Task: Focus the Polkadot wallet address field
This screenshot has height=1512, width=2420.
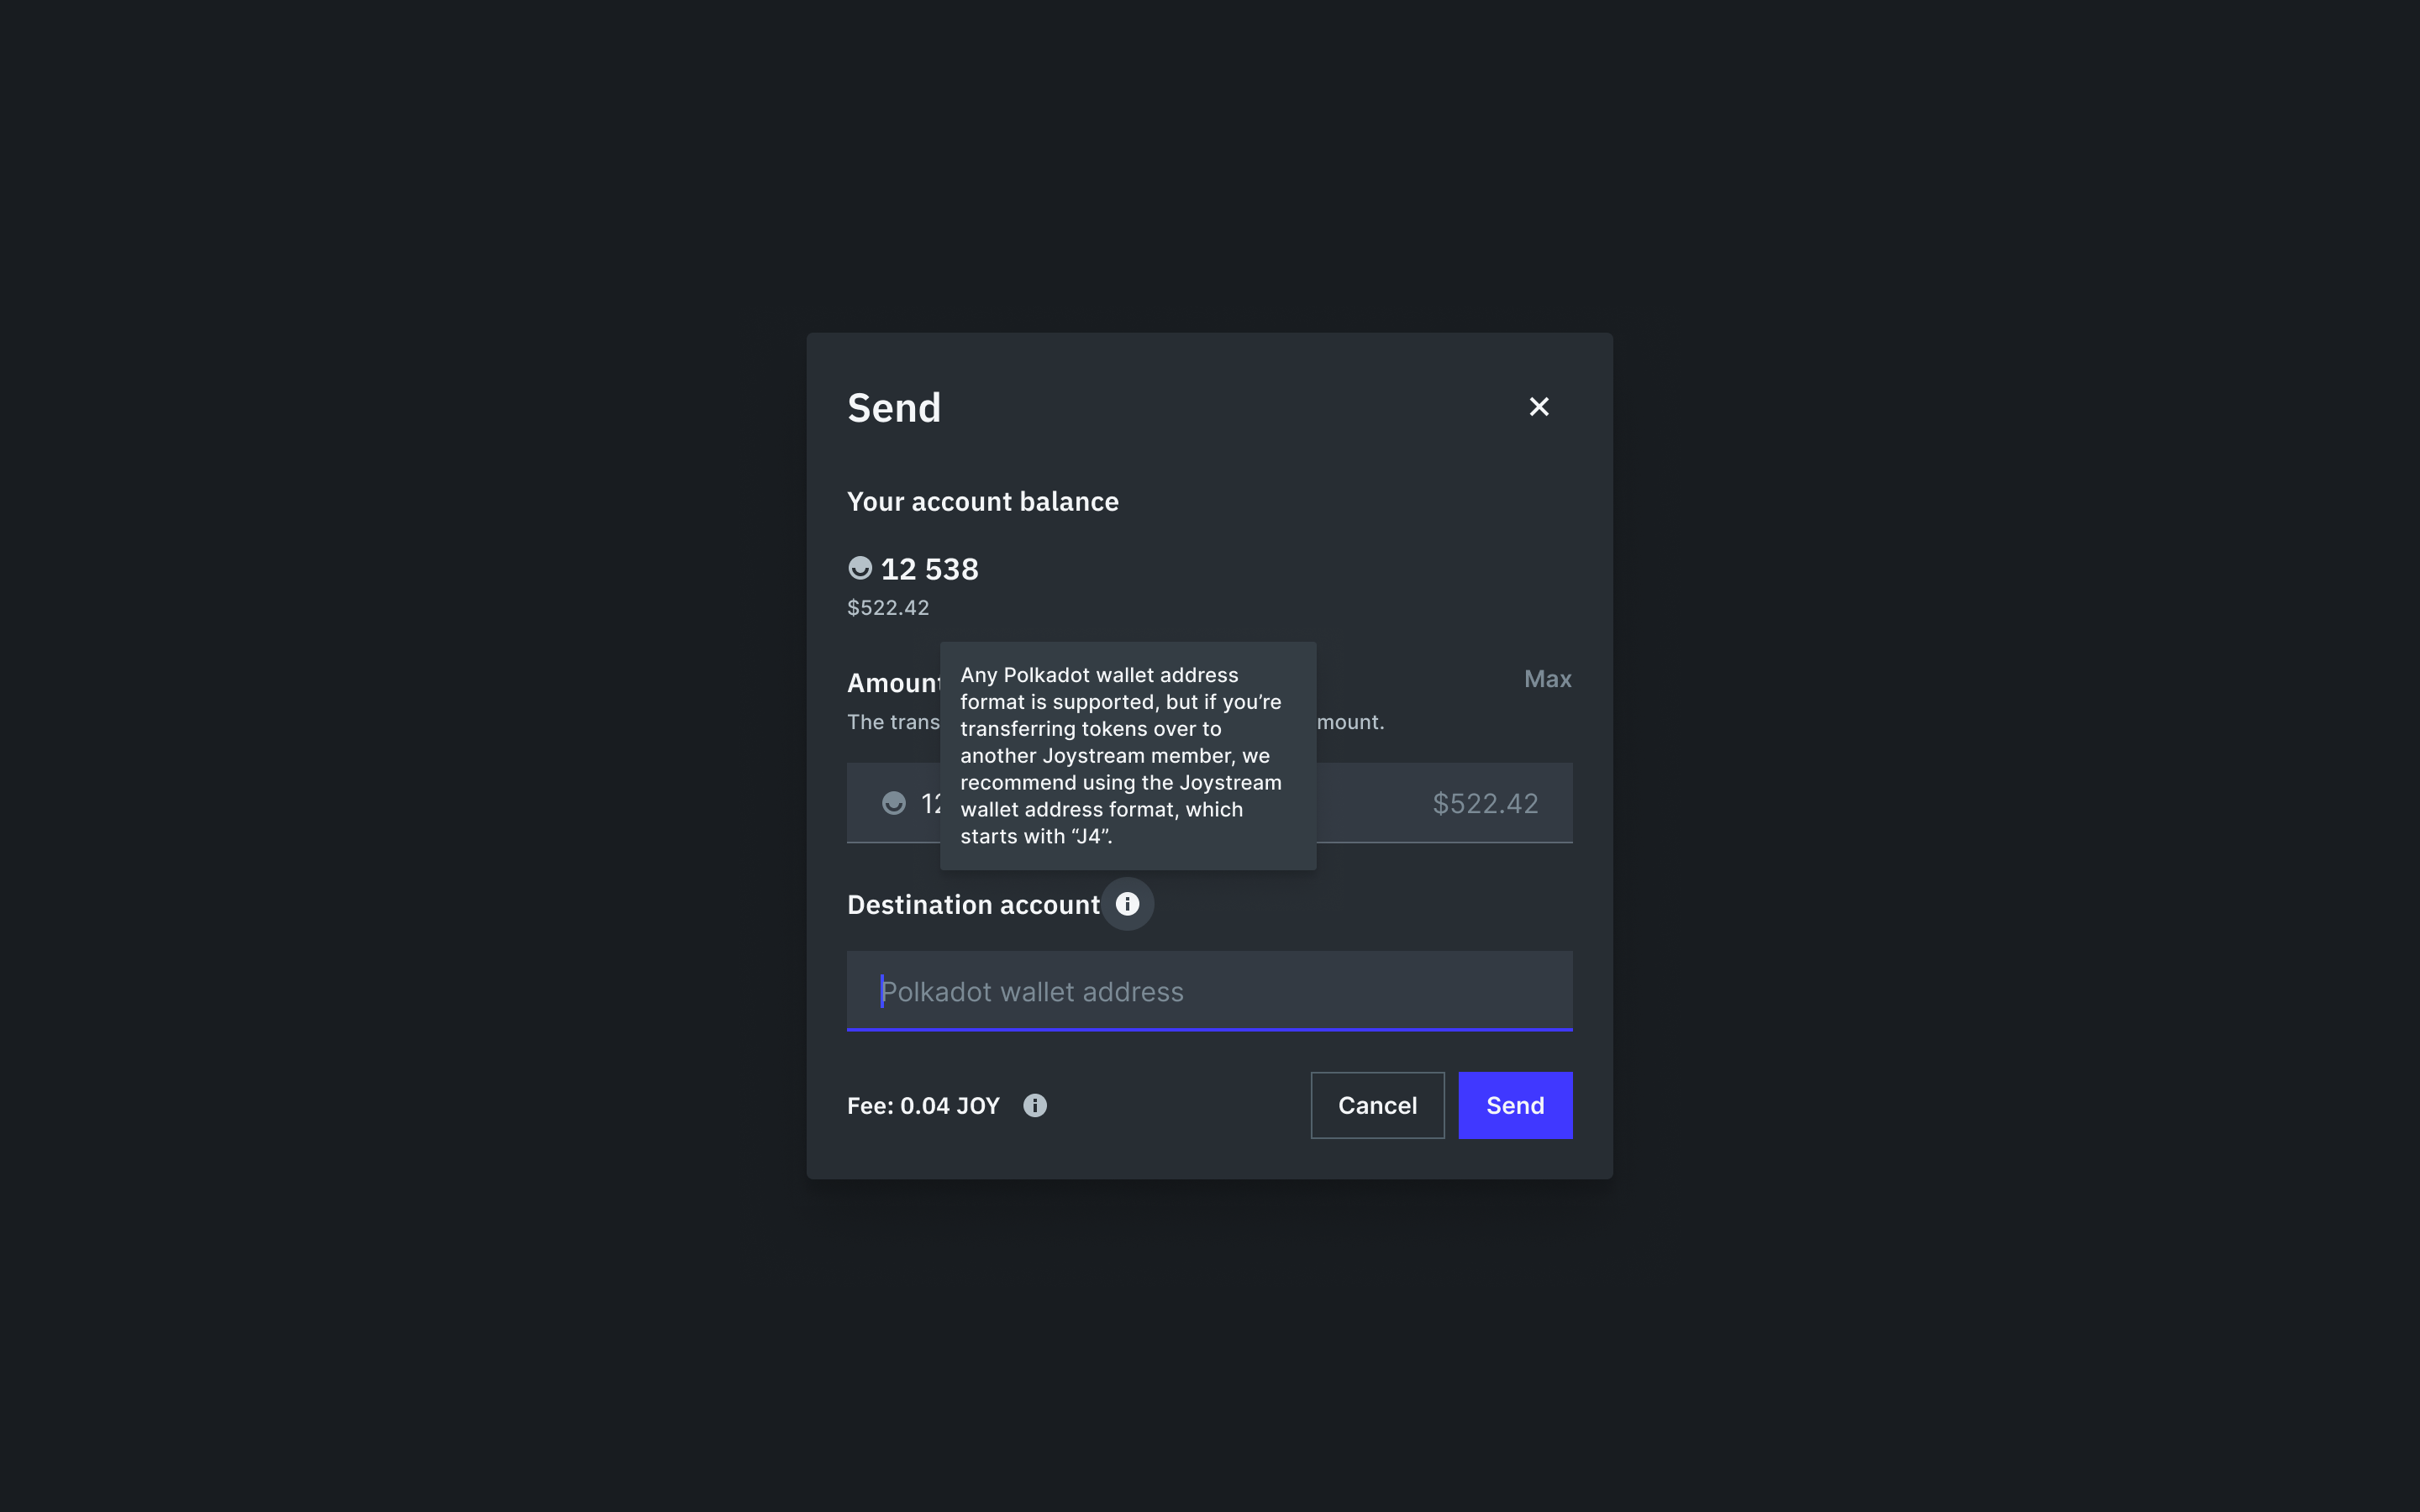Action: tap(1209, 991)
